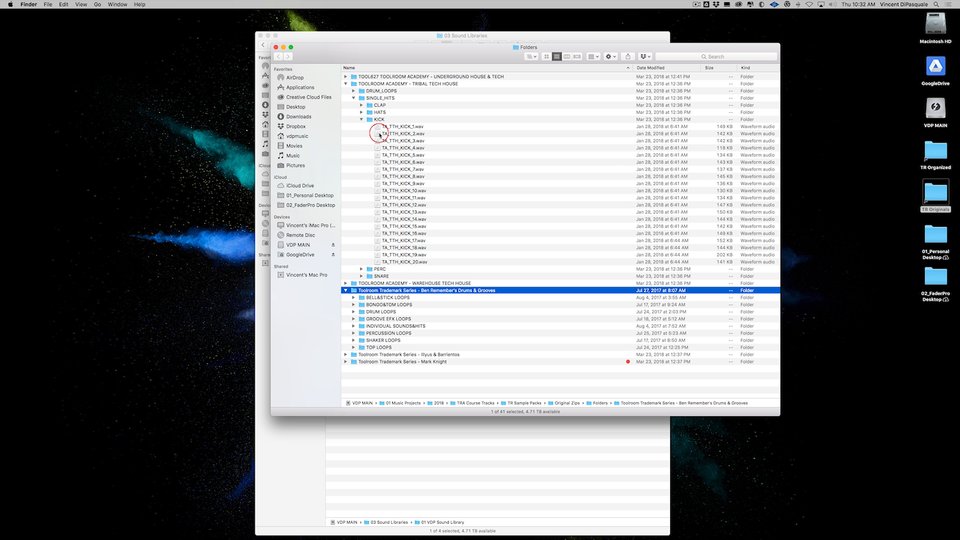
Task: Go back in the Folders window
Action: pyautogui.click(x=278, y=56)
